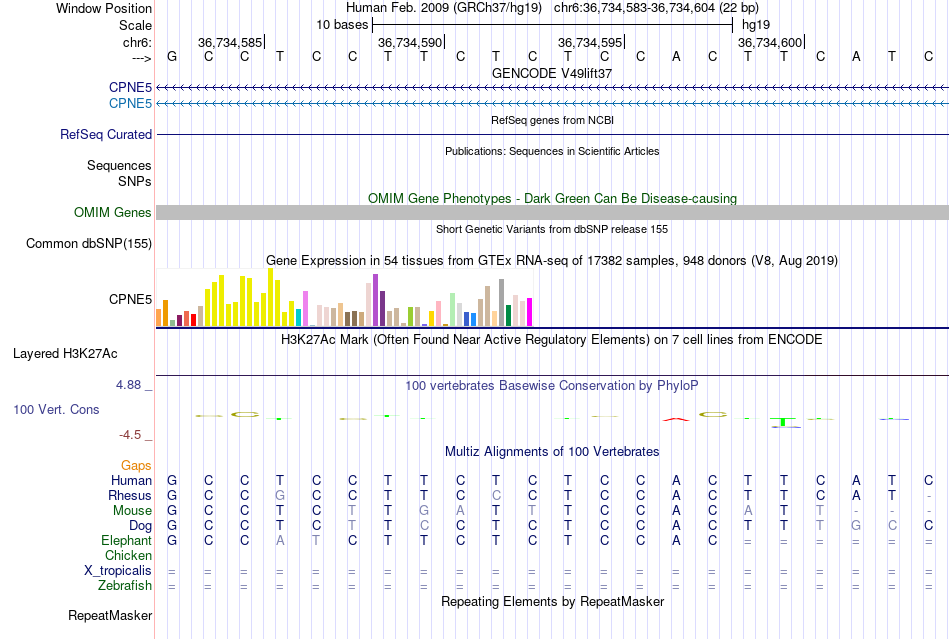950x639 pixels.
Task: Click the Mouse alignment row label
Action: click(x=132, y=511)
